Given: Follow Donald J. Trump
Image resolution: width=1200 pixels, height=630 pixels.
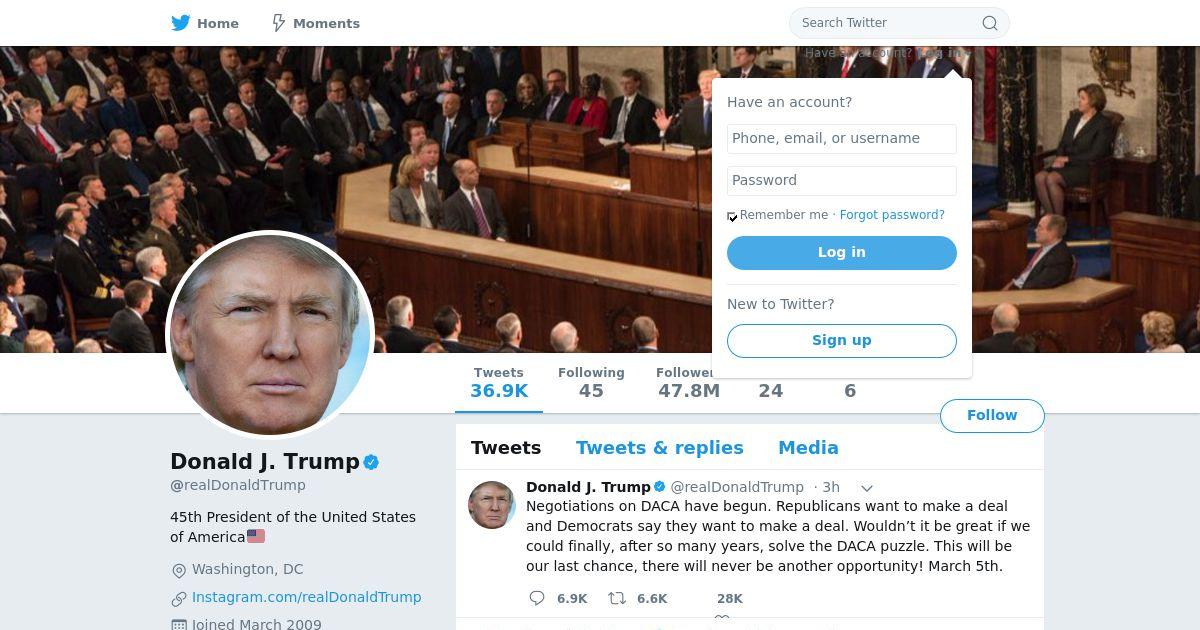Looking at the screenshot, I should pyautogui.click(x=992, y=415).
